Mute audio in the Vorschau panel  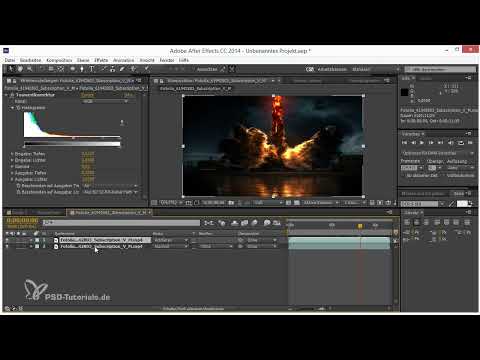451,143
